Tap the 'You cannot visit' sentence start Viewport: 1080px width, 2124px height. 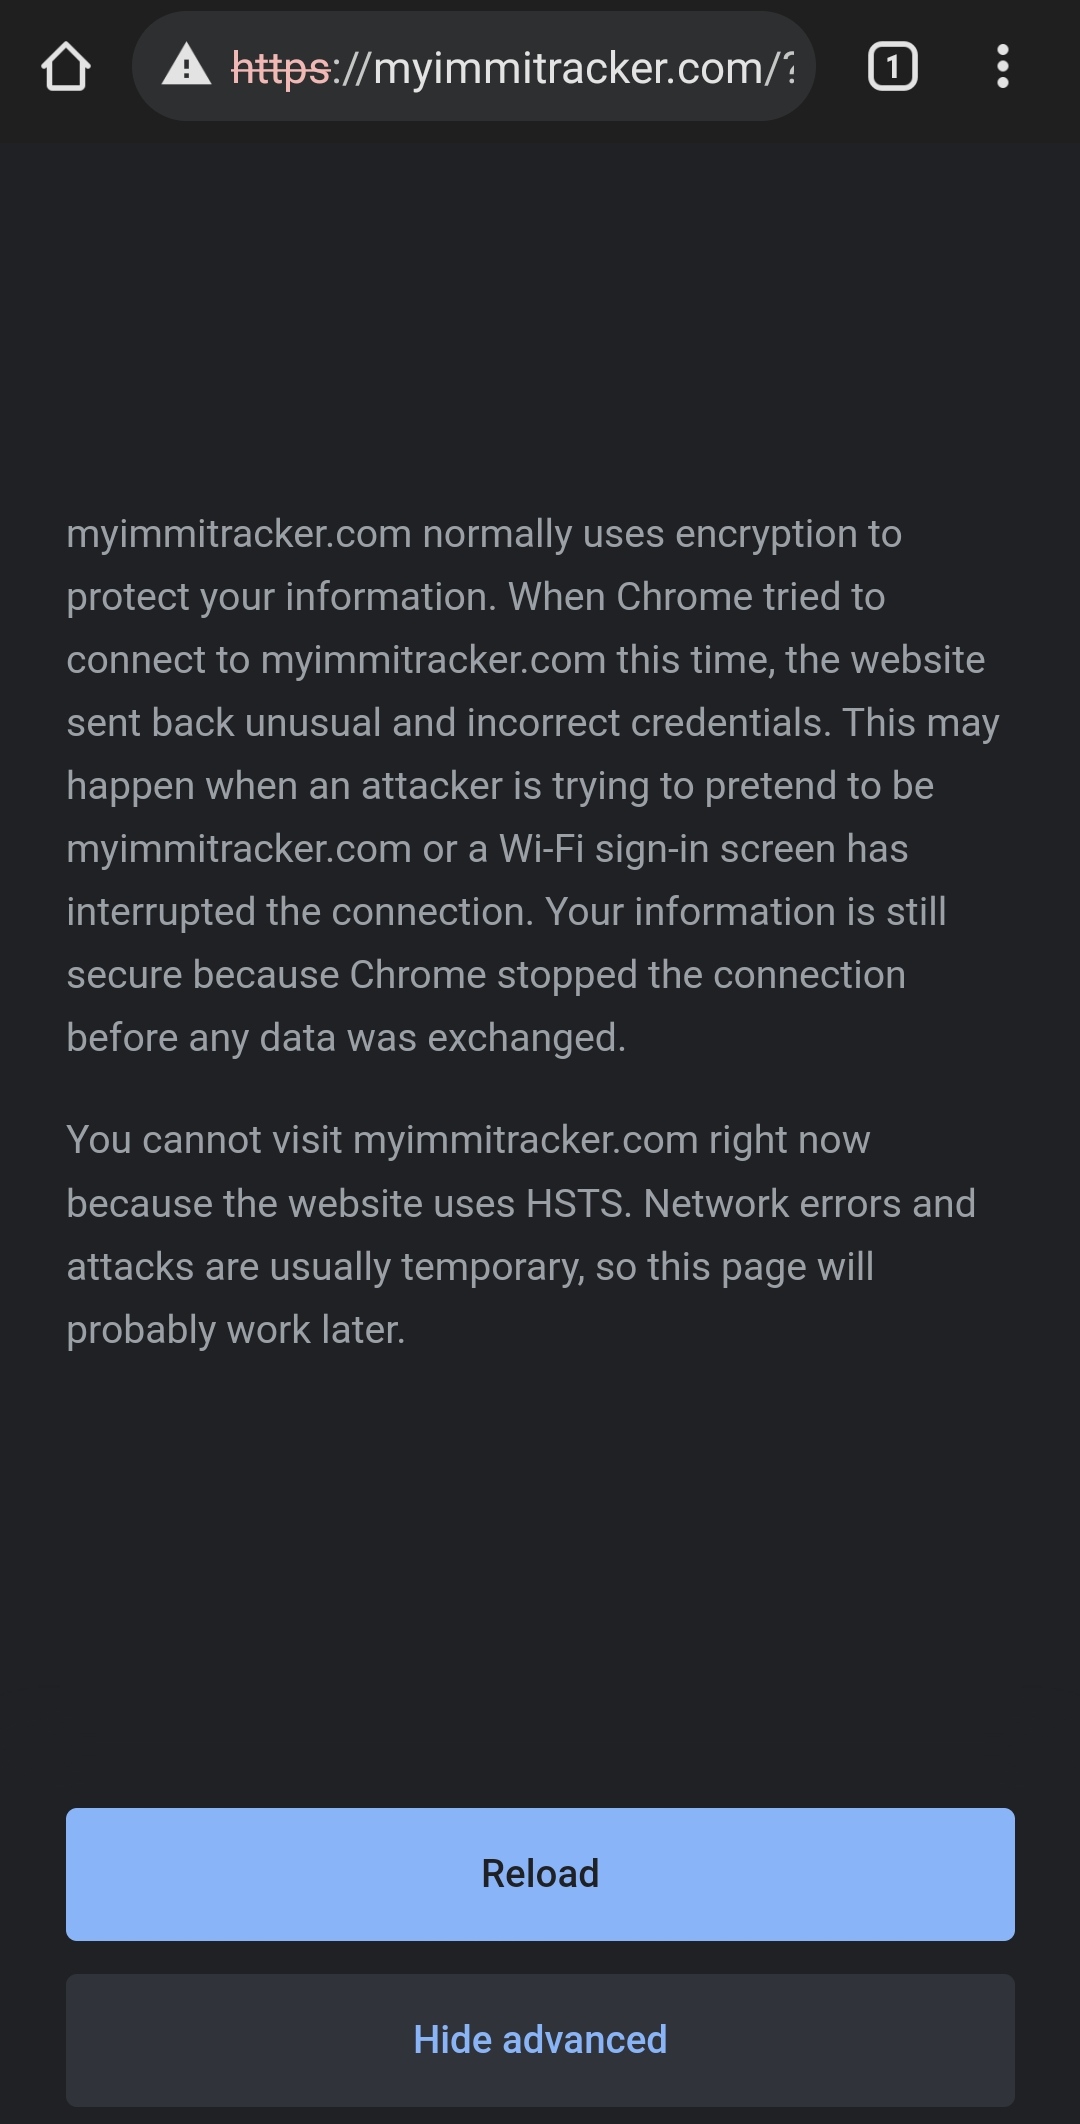click(x=204, y=1140)
